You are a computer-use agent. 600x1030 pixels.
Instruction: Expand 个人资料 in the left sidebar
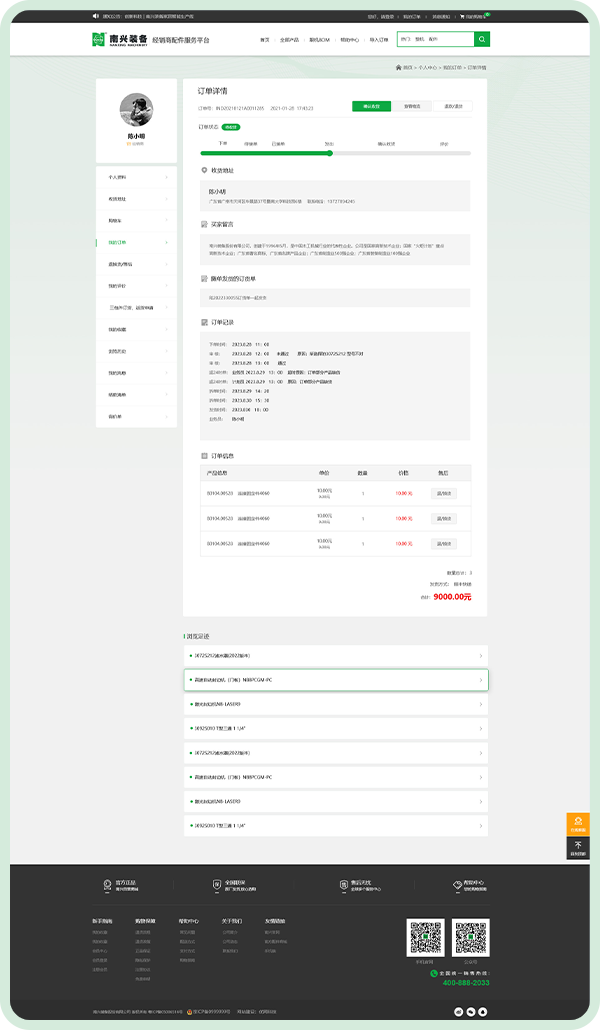click(136, 177)
